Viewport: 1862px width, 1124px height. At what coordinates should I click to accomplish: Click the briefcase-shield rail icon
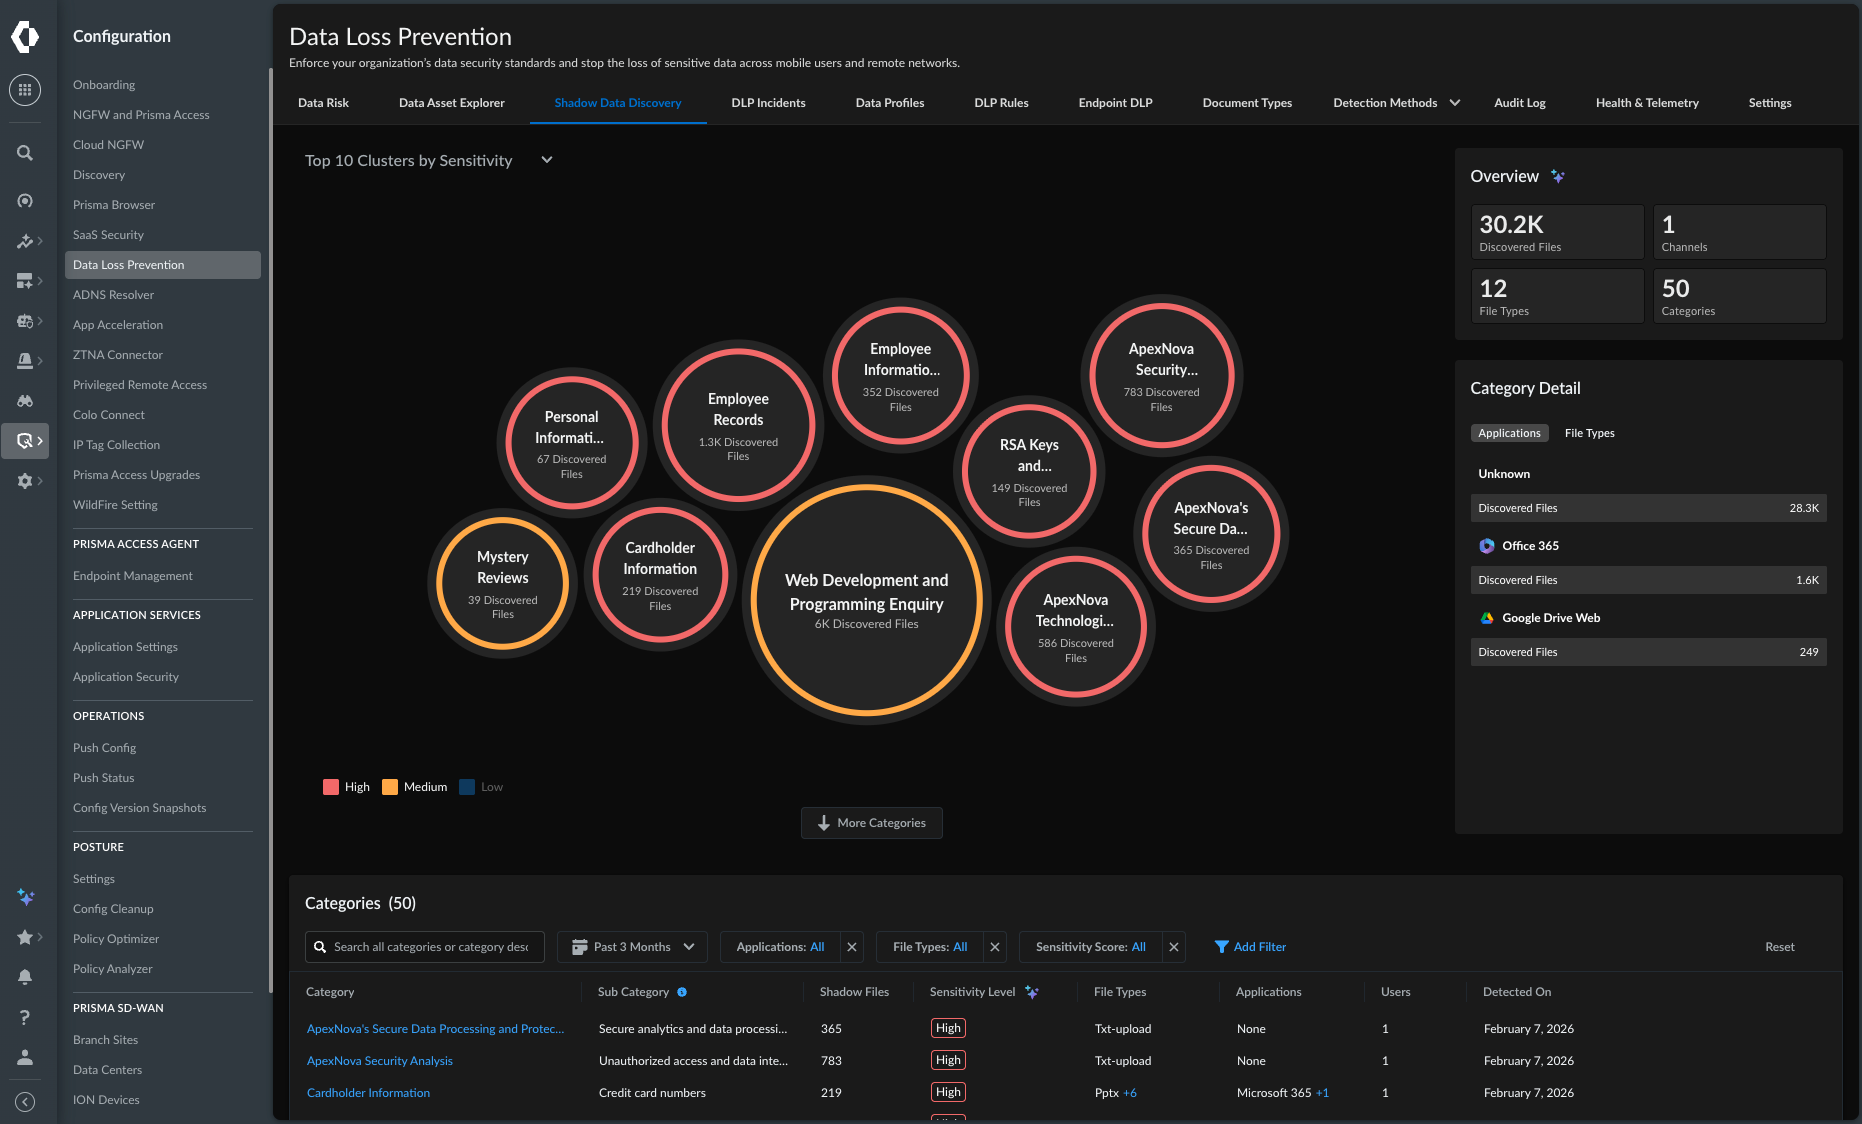pos(25,321)
